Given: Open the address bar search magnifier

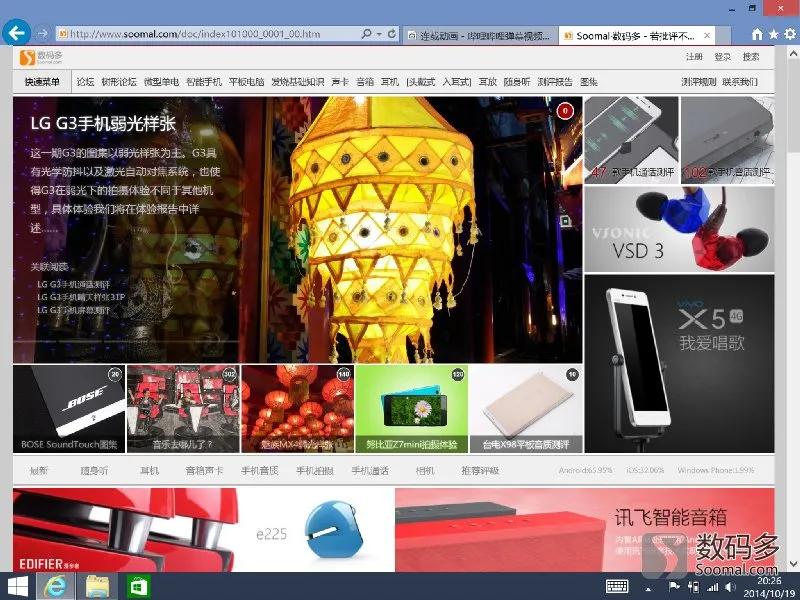Looking at the screenshot, I should (366, 34).
